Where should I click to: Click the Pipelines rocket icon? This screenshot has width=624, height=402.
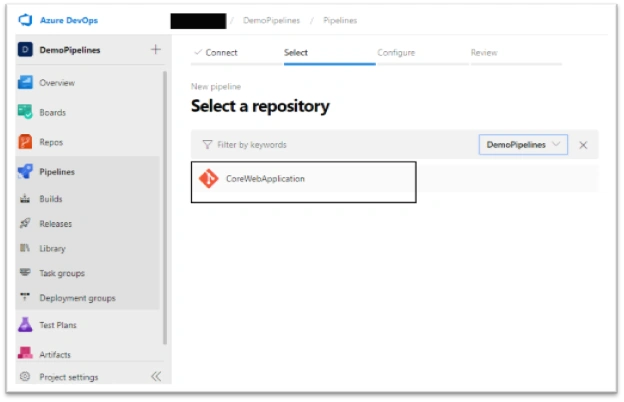(x=25, y=172)
